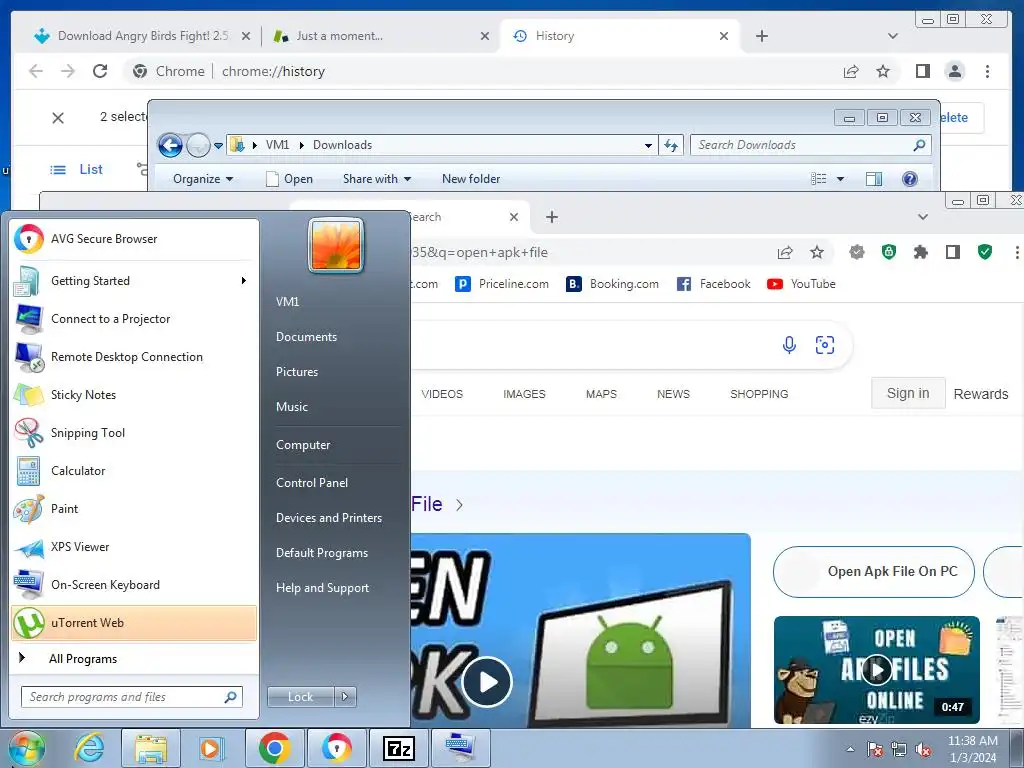Open YouTube bookmark

click(801, 284)
